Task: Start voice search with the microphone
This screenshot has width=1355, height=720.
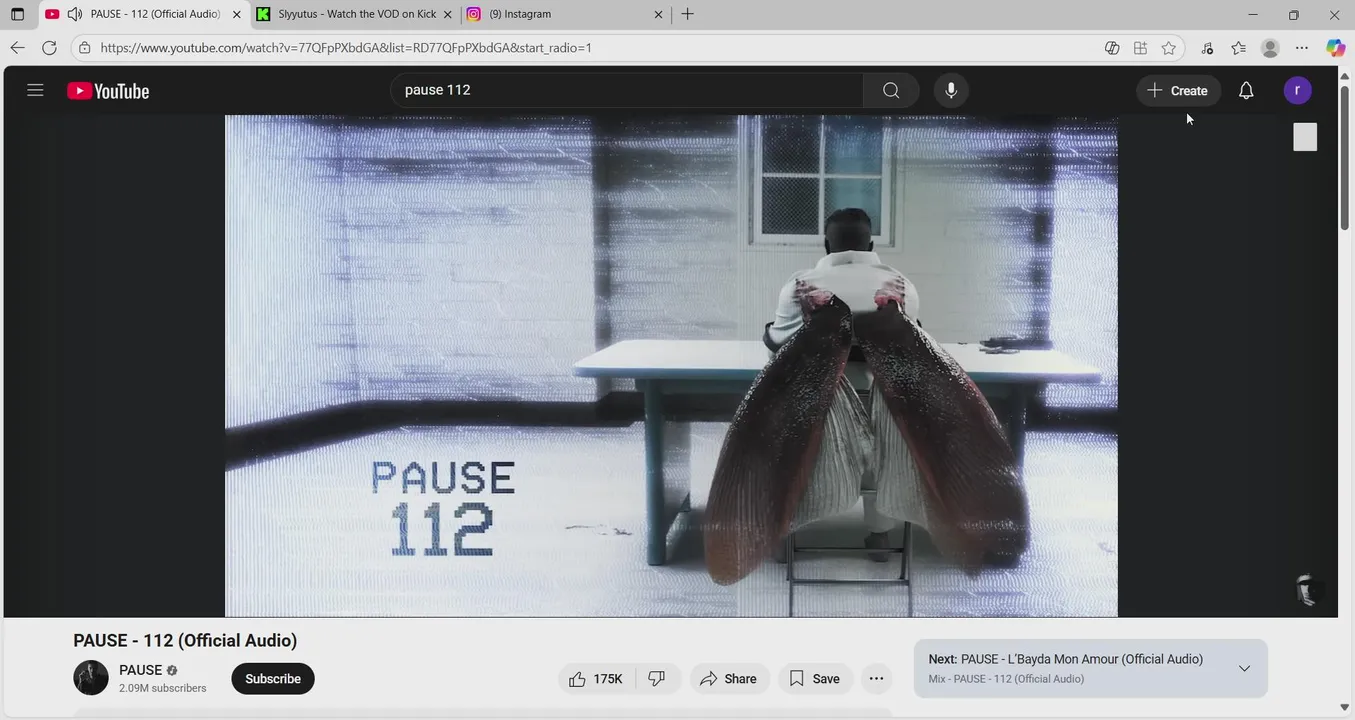Action: pyautogui.click(x=951, y=91)
